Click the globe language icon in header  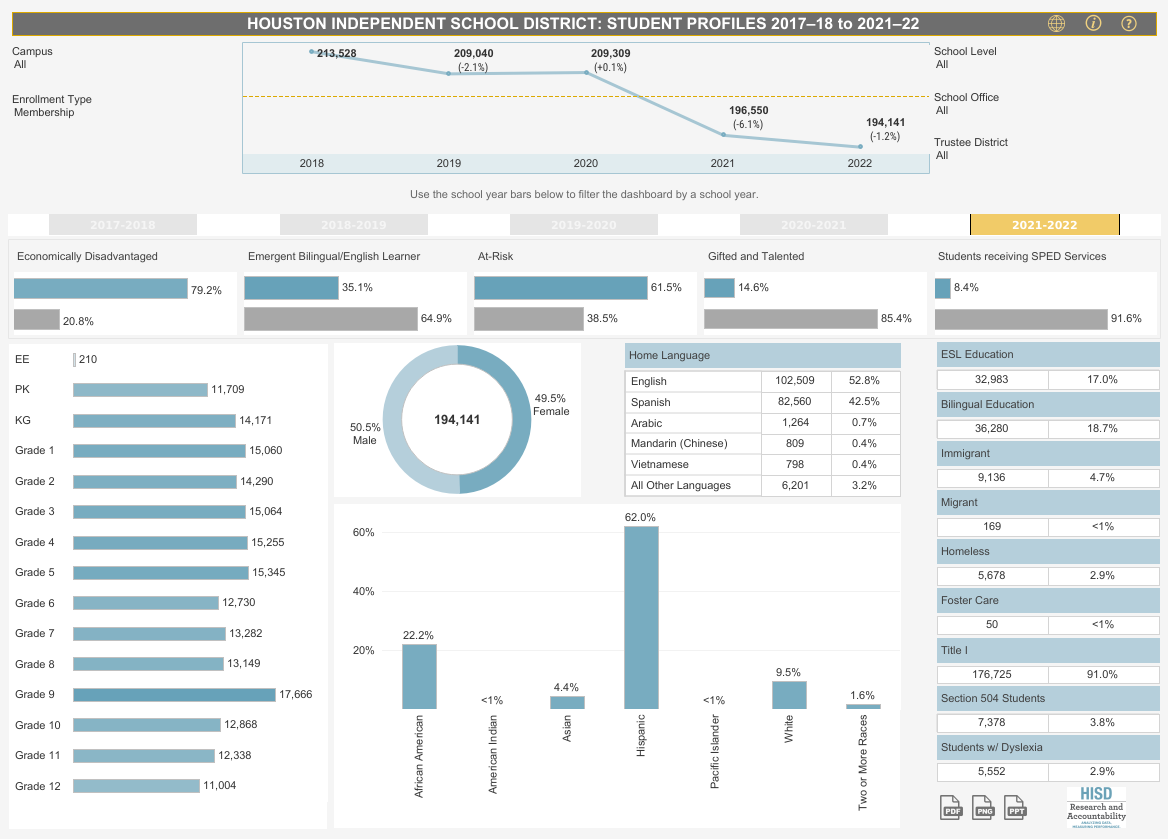[x=1056, y=23]
